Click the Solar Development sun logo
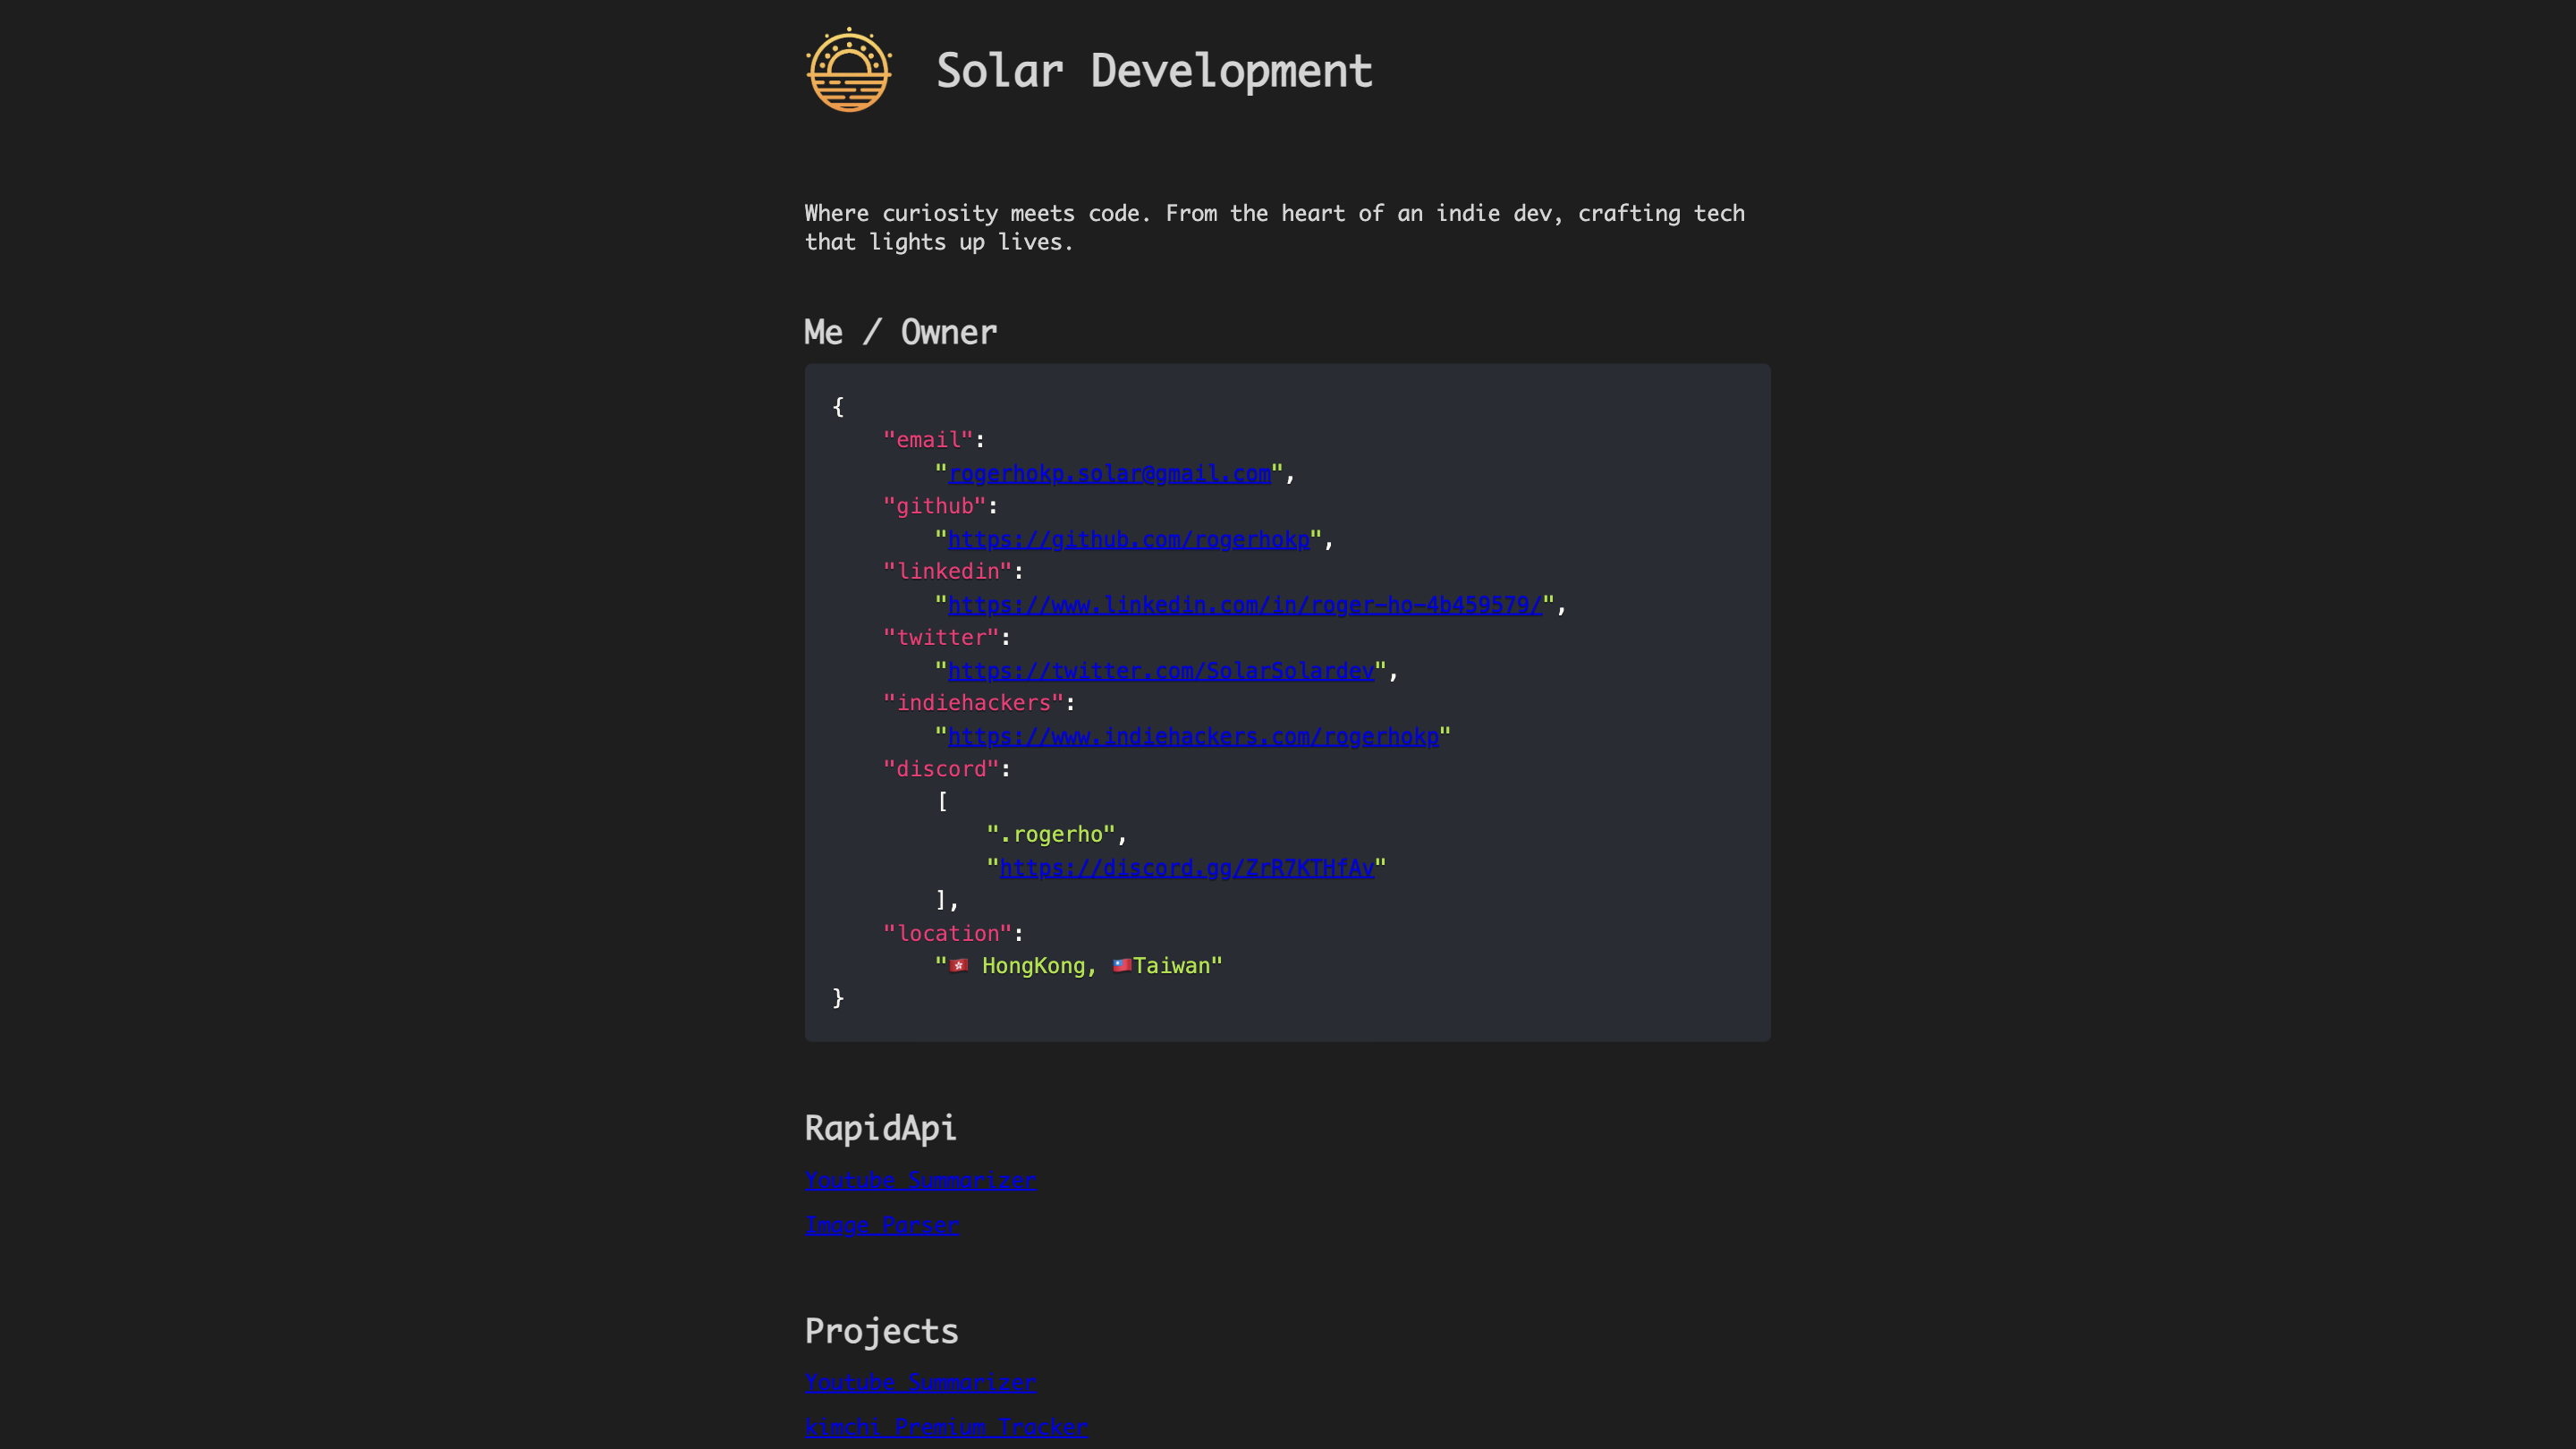Screen dimensions: 2576x1449 coord(849,70)
